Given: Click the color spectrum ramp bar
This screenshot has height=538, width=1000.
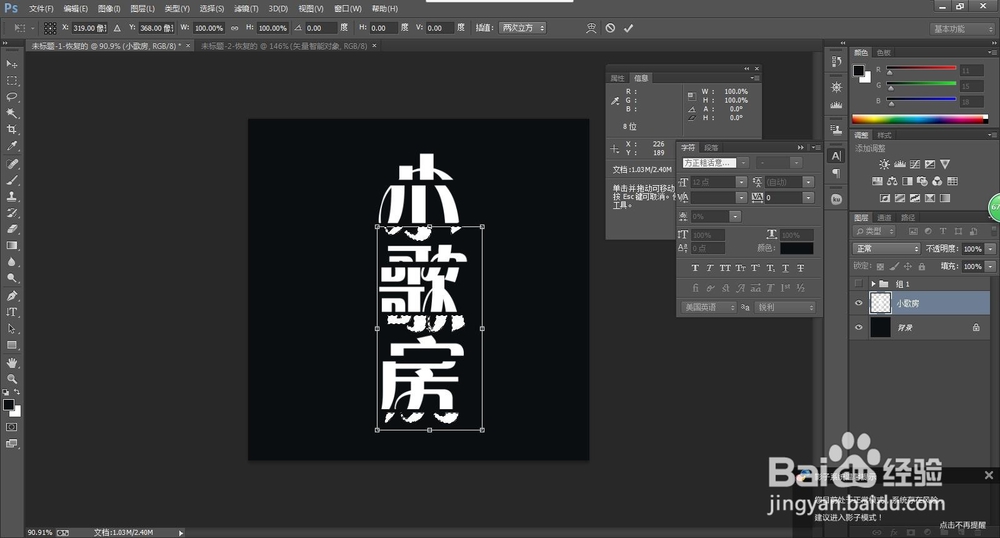Looking at the screenshot, I should click(920, 119).
